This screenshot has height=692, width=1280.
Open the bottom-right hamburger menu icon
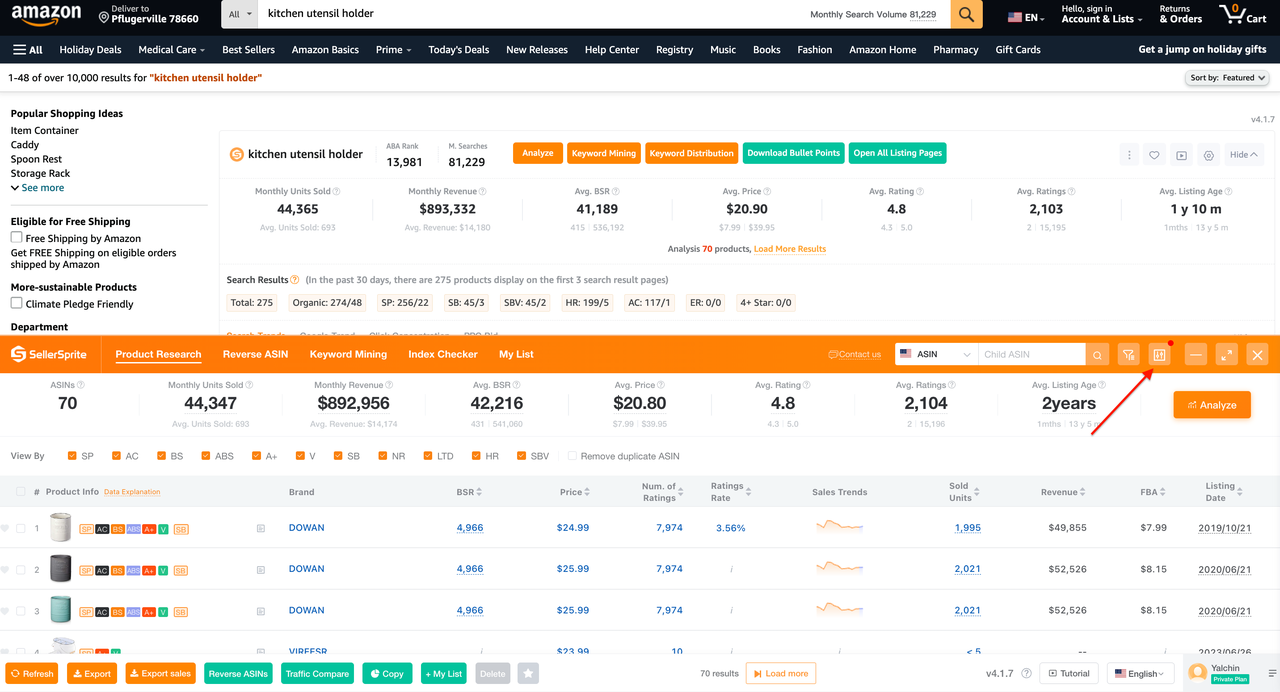tap(1272, 673)
